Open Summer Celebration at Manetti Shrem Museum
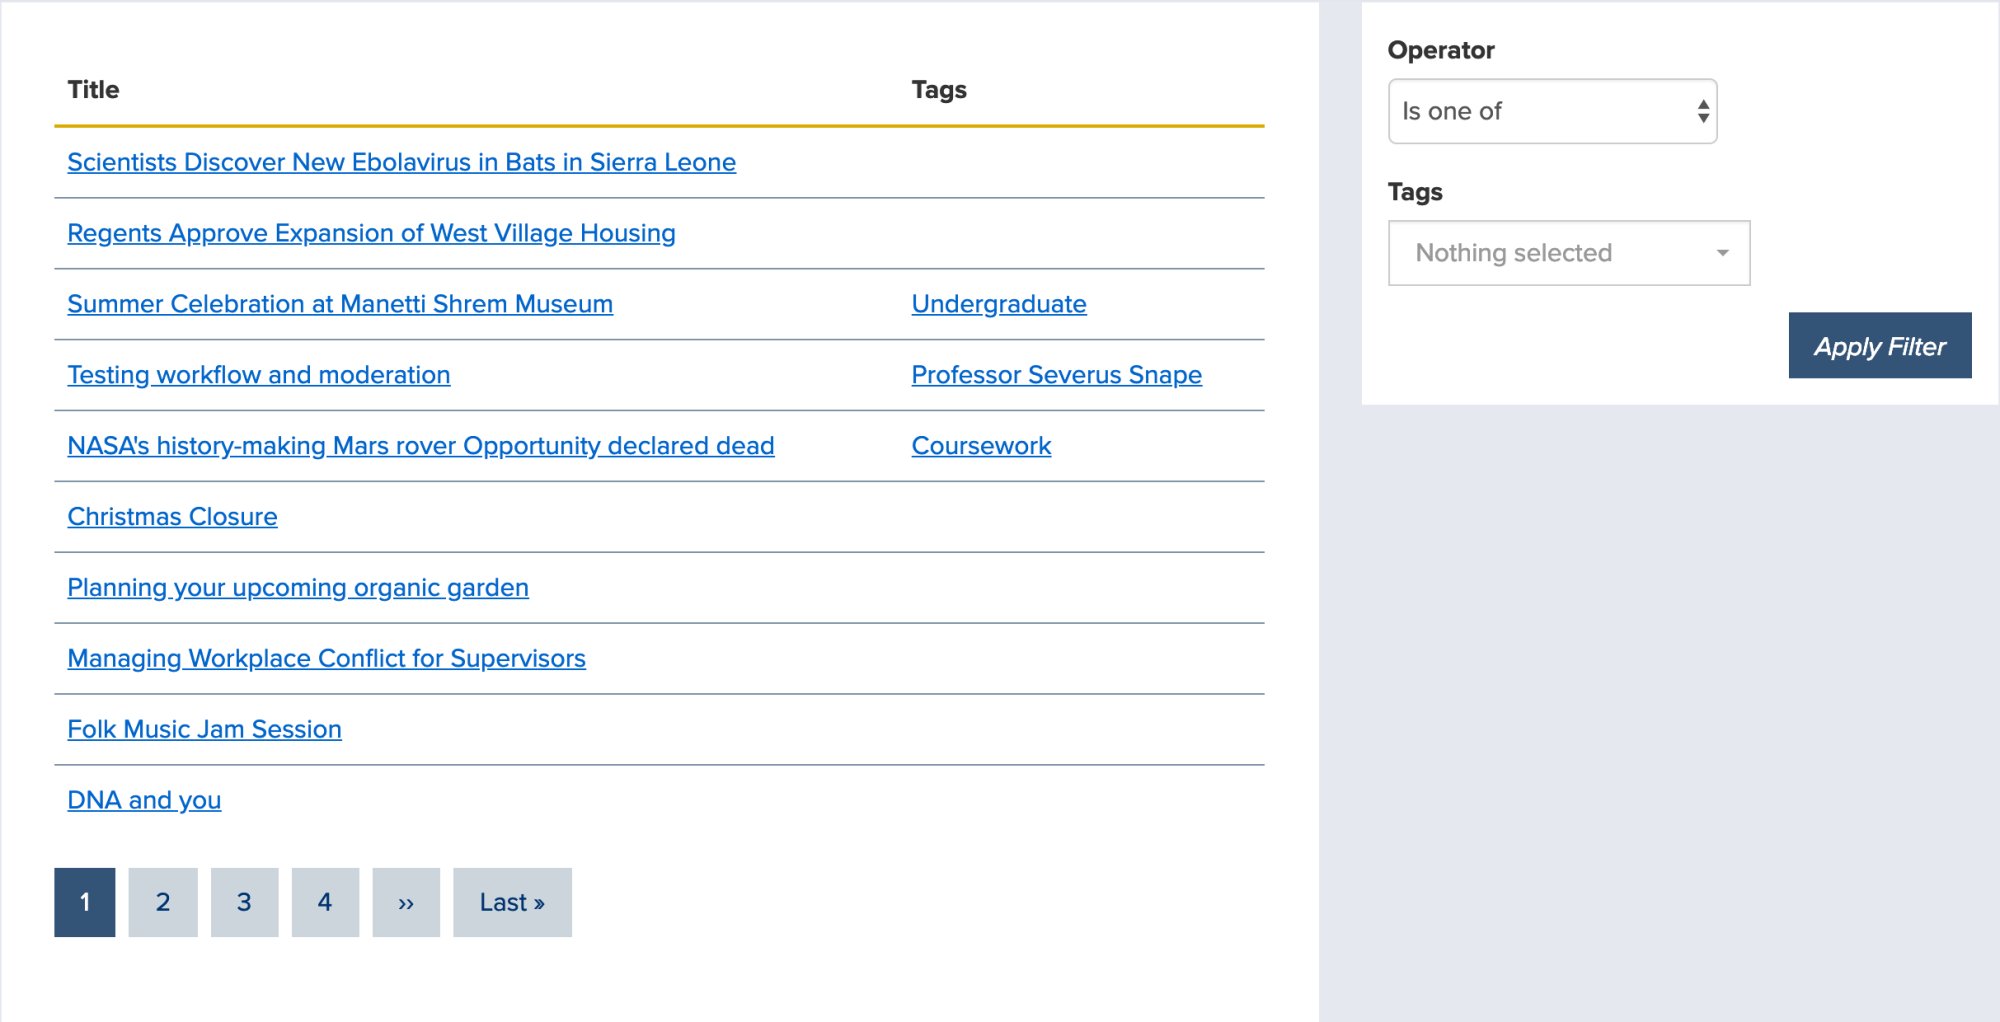Image resolution: width=2000 pixels, height=1022 pixels. point(340,304)
